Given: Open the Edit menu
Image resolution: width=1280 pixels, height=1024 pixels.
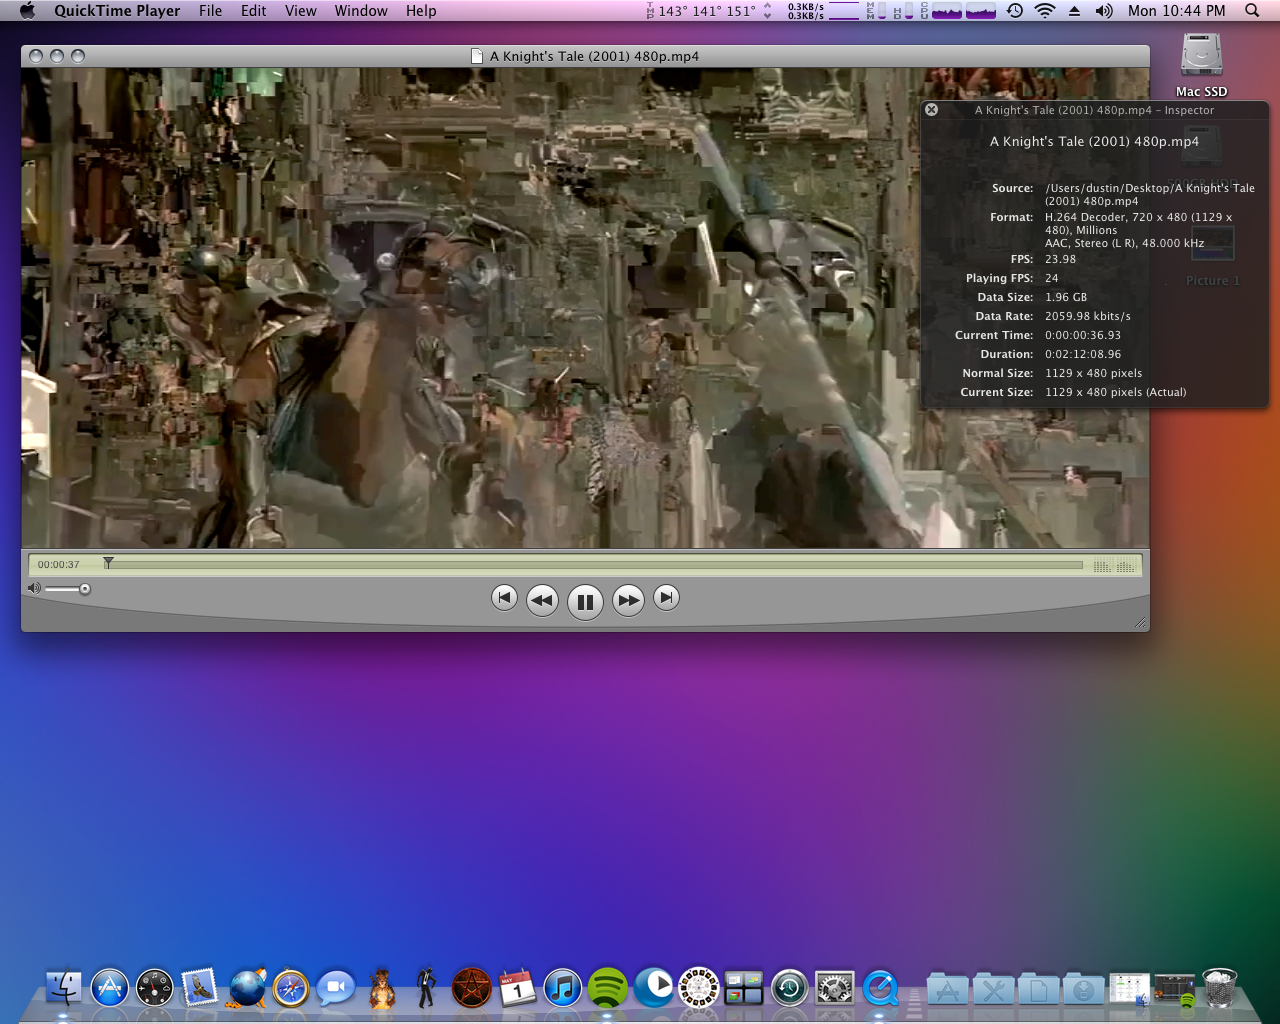Looking at the screenshot, I should point(253,11).
